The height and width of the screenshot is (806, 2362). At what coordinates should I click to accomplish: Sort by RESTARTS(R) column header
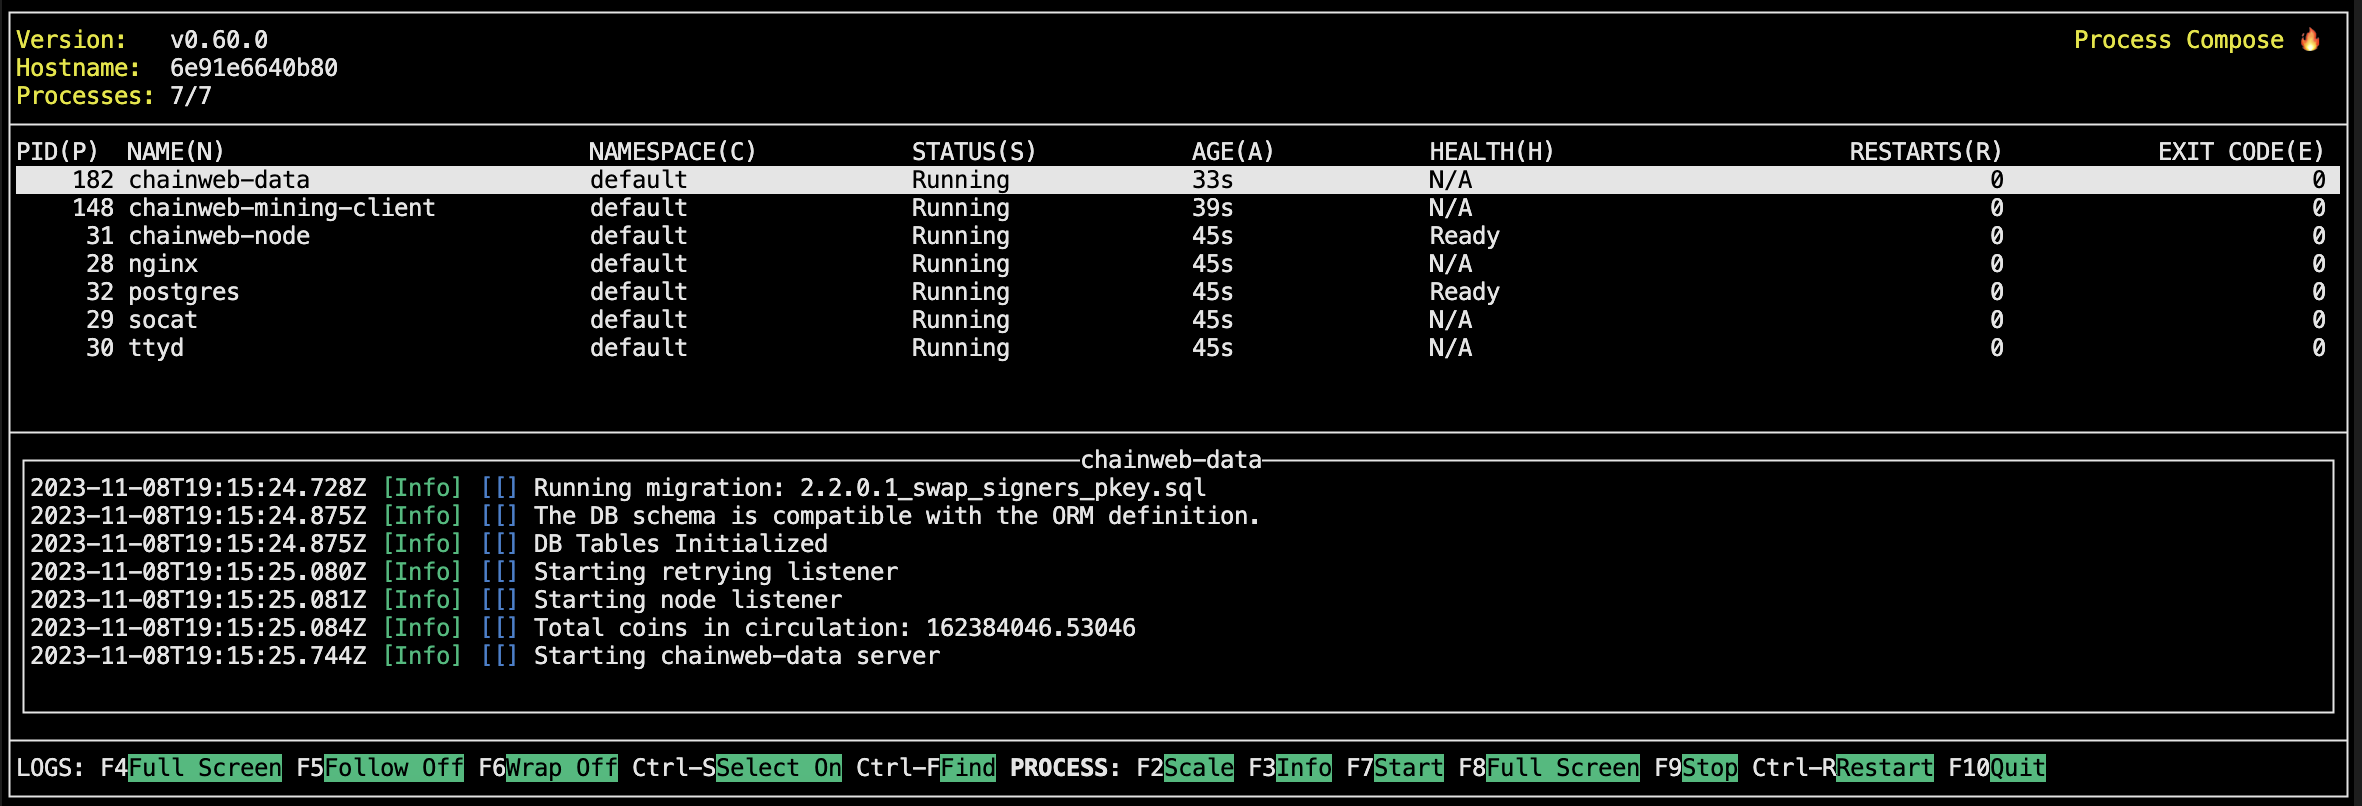[x=1926, y=152]
